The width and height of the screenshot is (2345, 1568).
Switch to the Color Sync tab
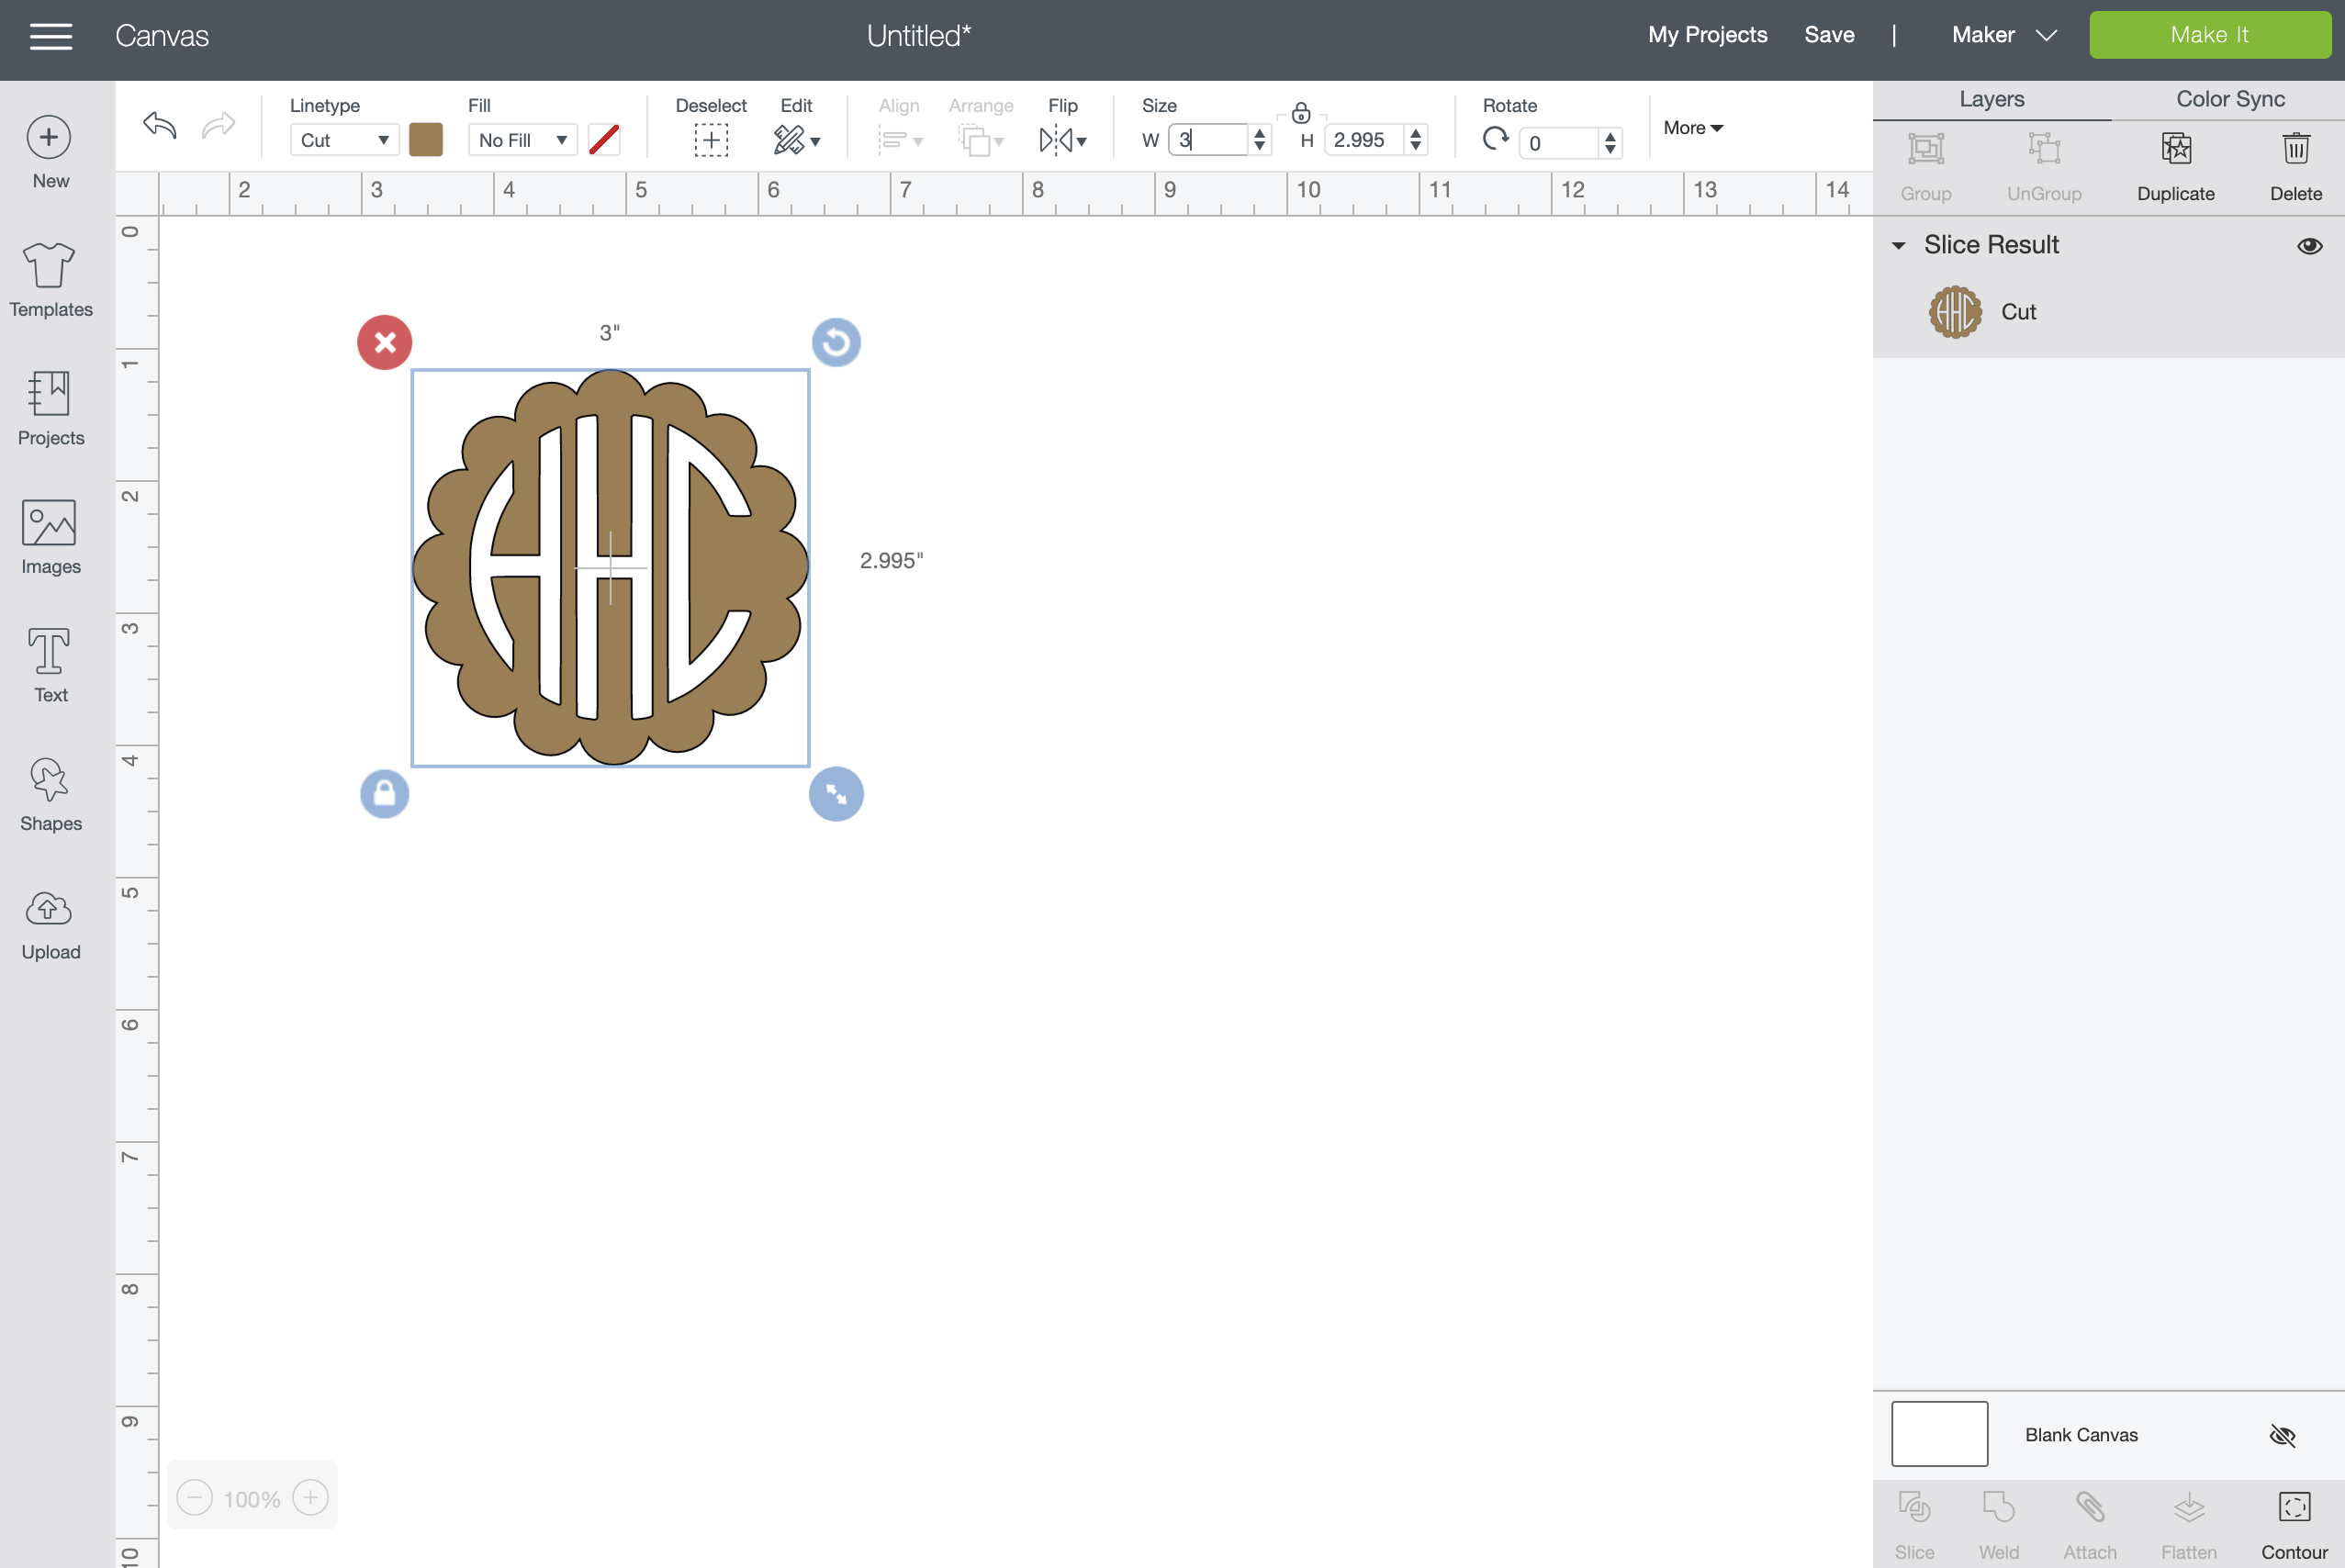(x=2230, y=99)
